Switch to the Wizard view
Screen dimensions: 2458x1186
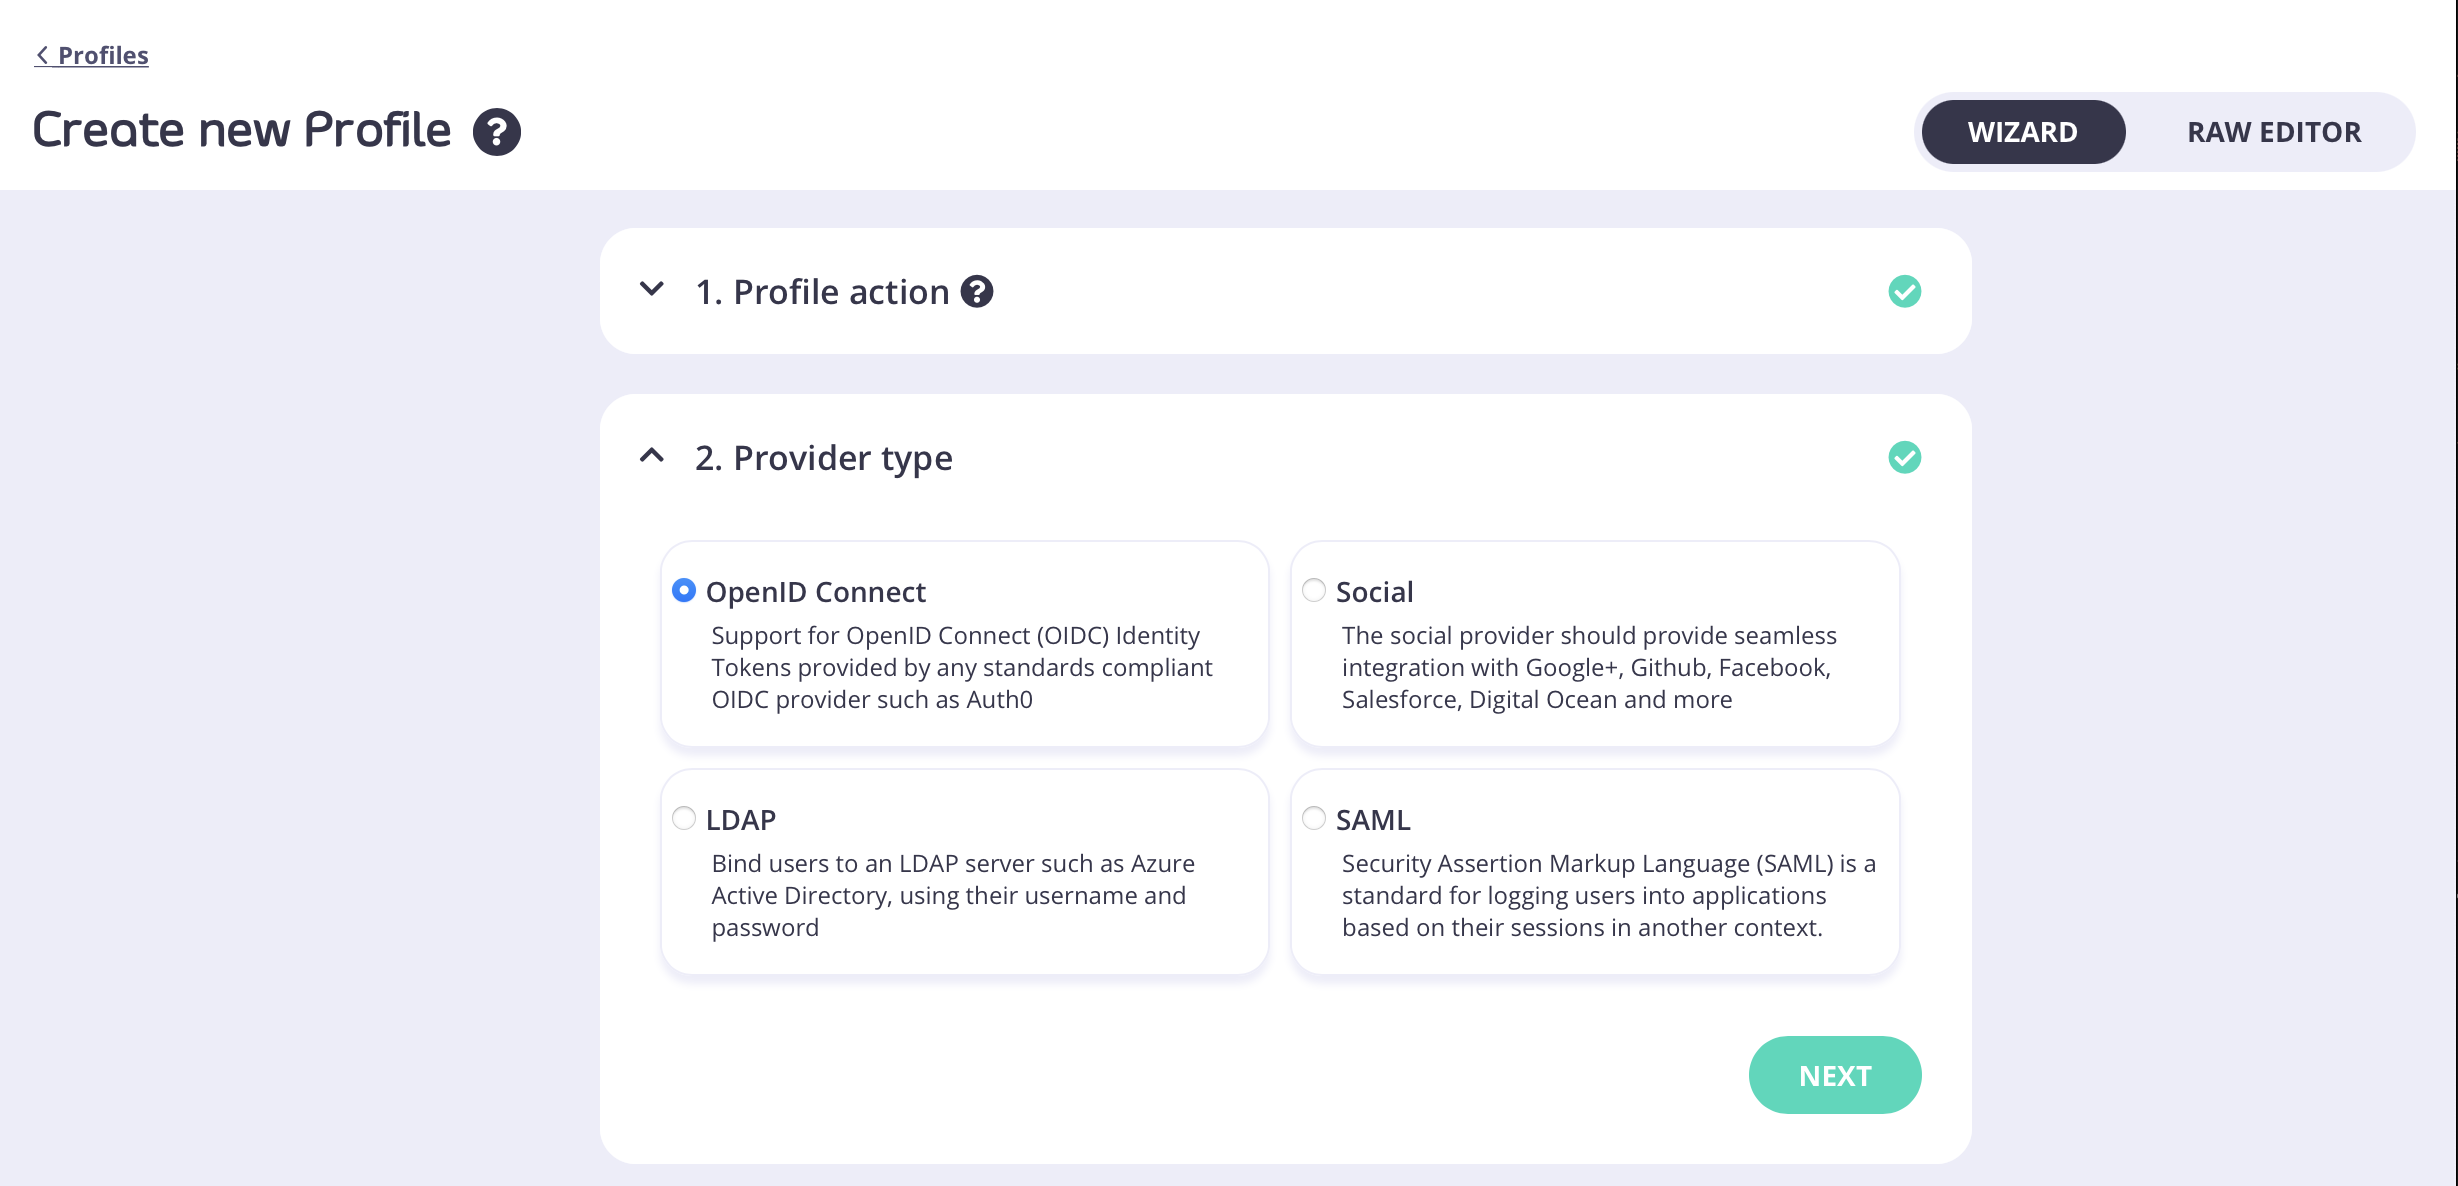(2022, 131)
